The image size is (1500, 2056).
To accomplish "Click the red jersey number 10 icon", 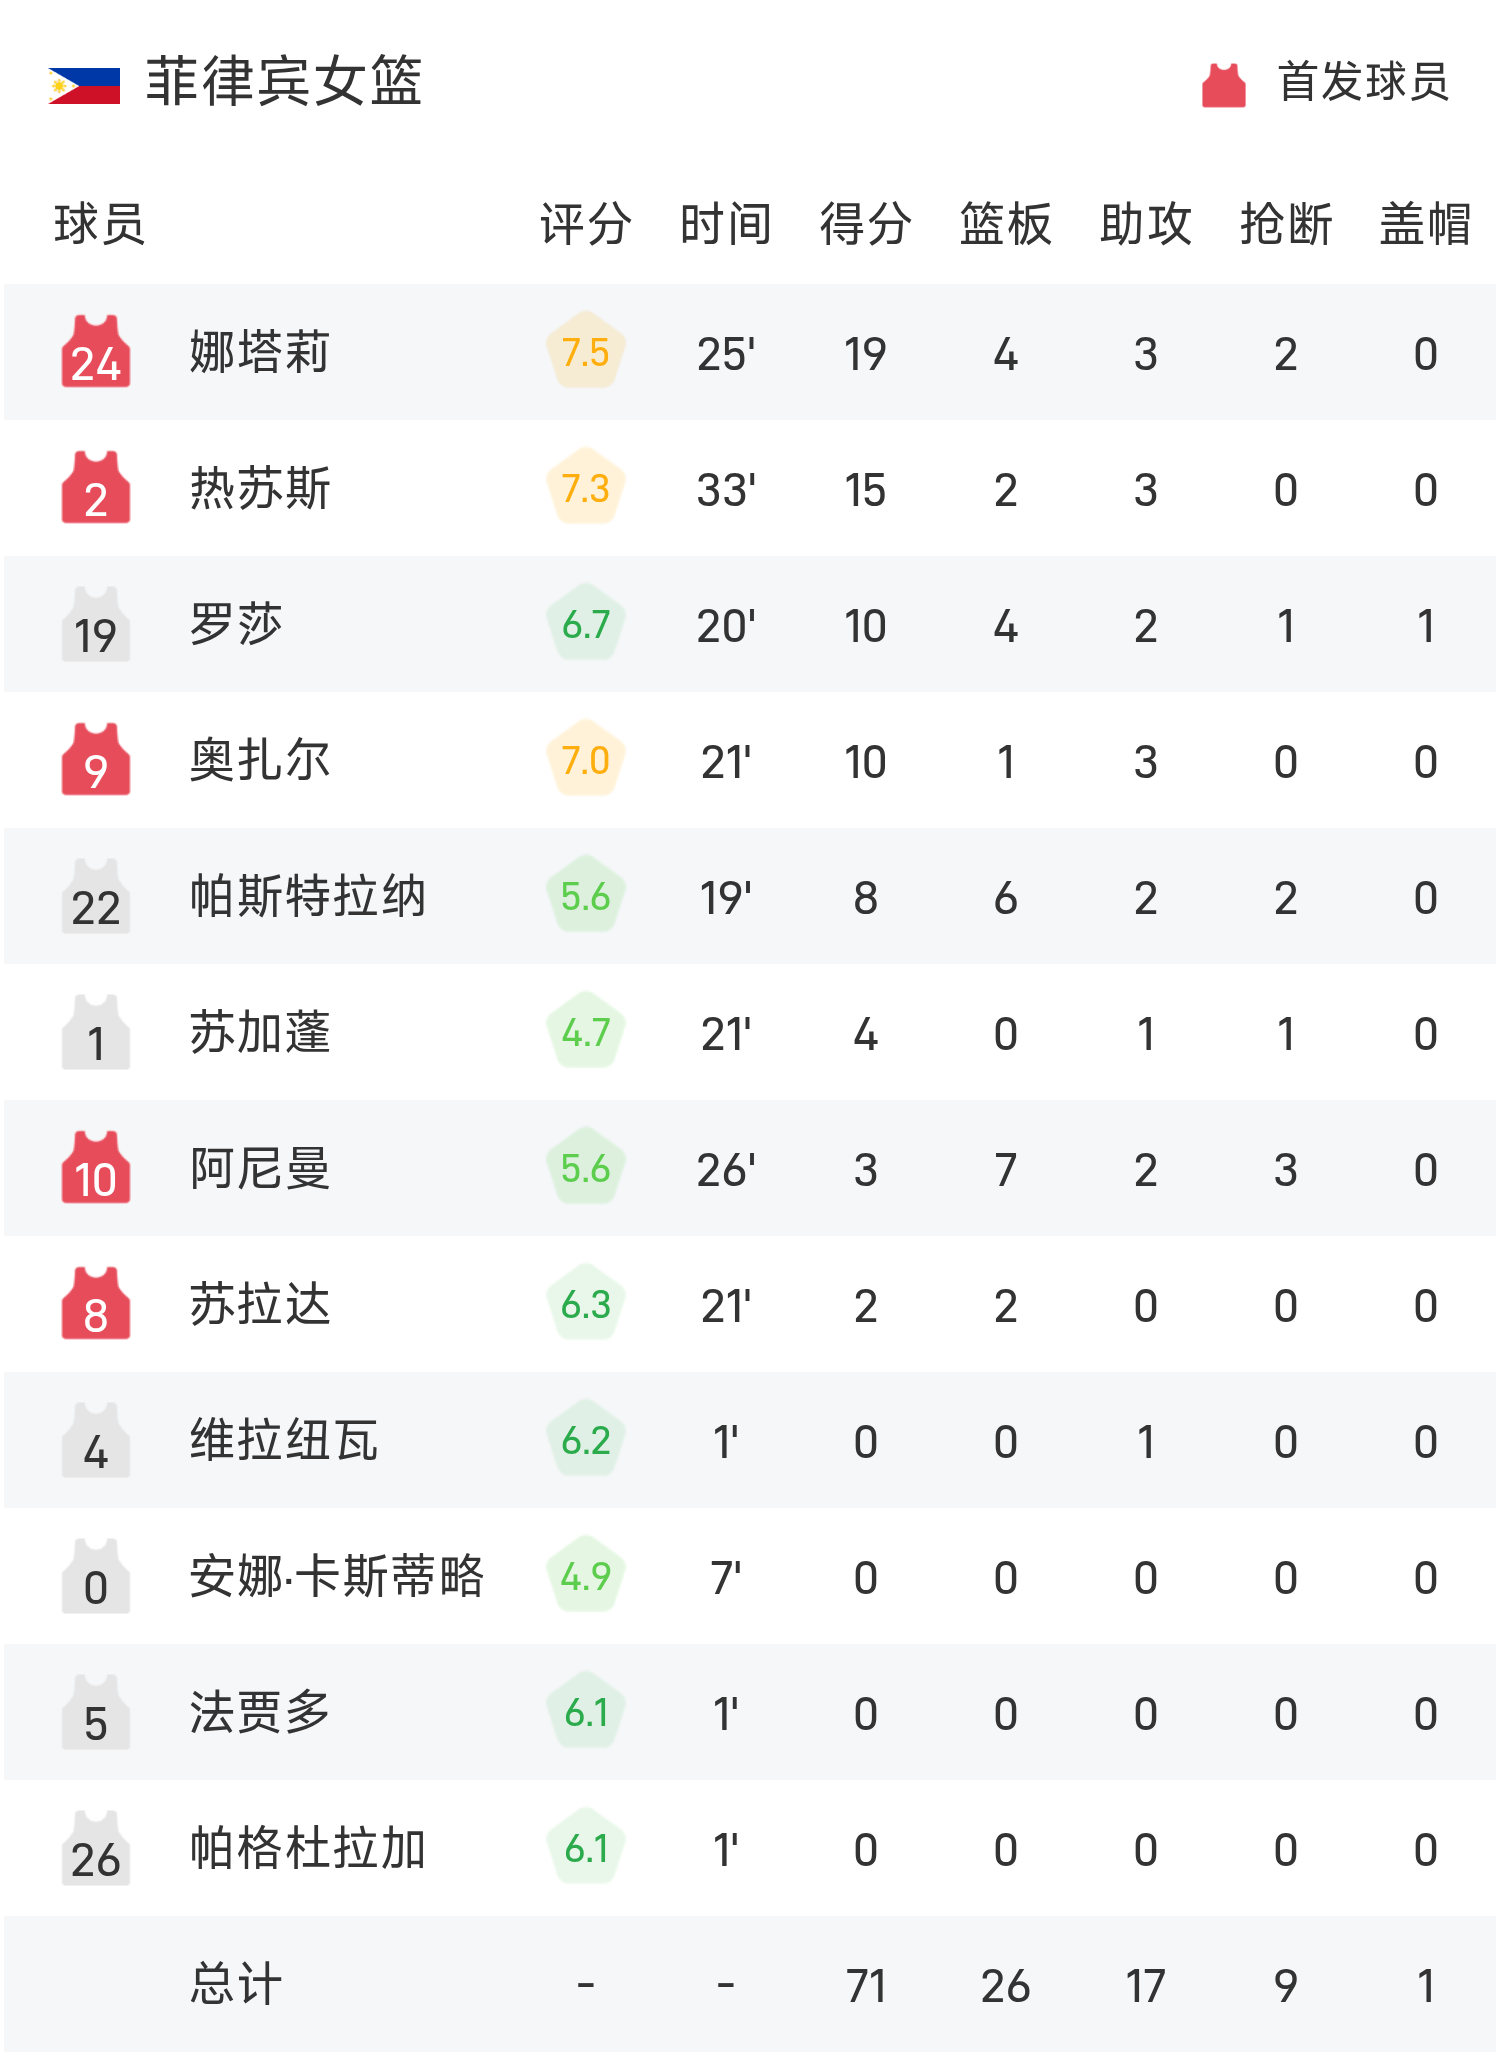I will tap(96, 1168).
